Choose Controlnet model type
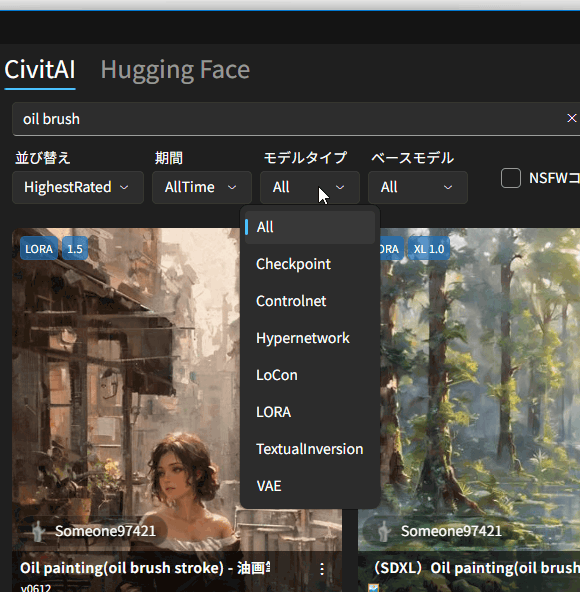The width and height of the screenshot is (580, 592). [310, 301]
